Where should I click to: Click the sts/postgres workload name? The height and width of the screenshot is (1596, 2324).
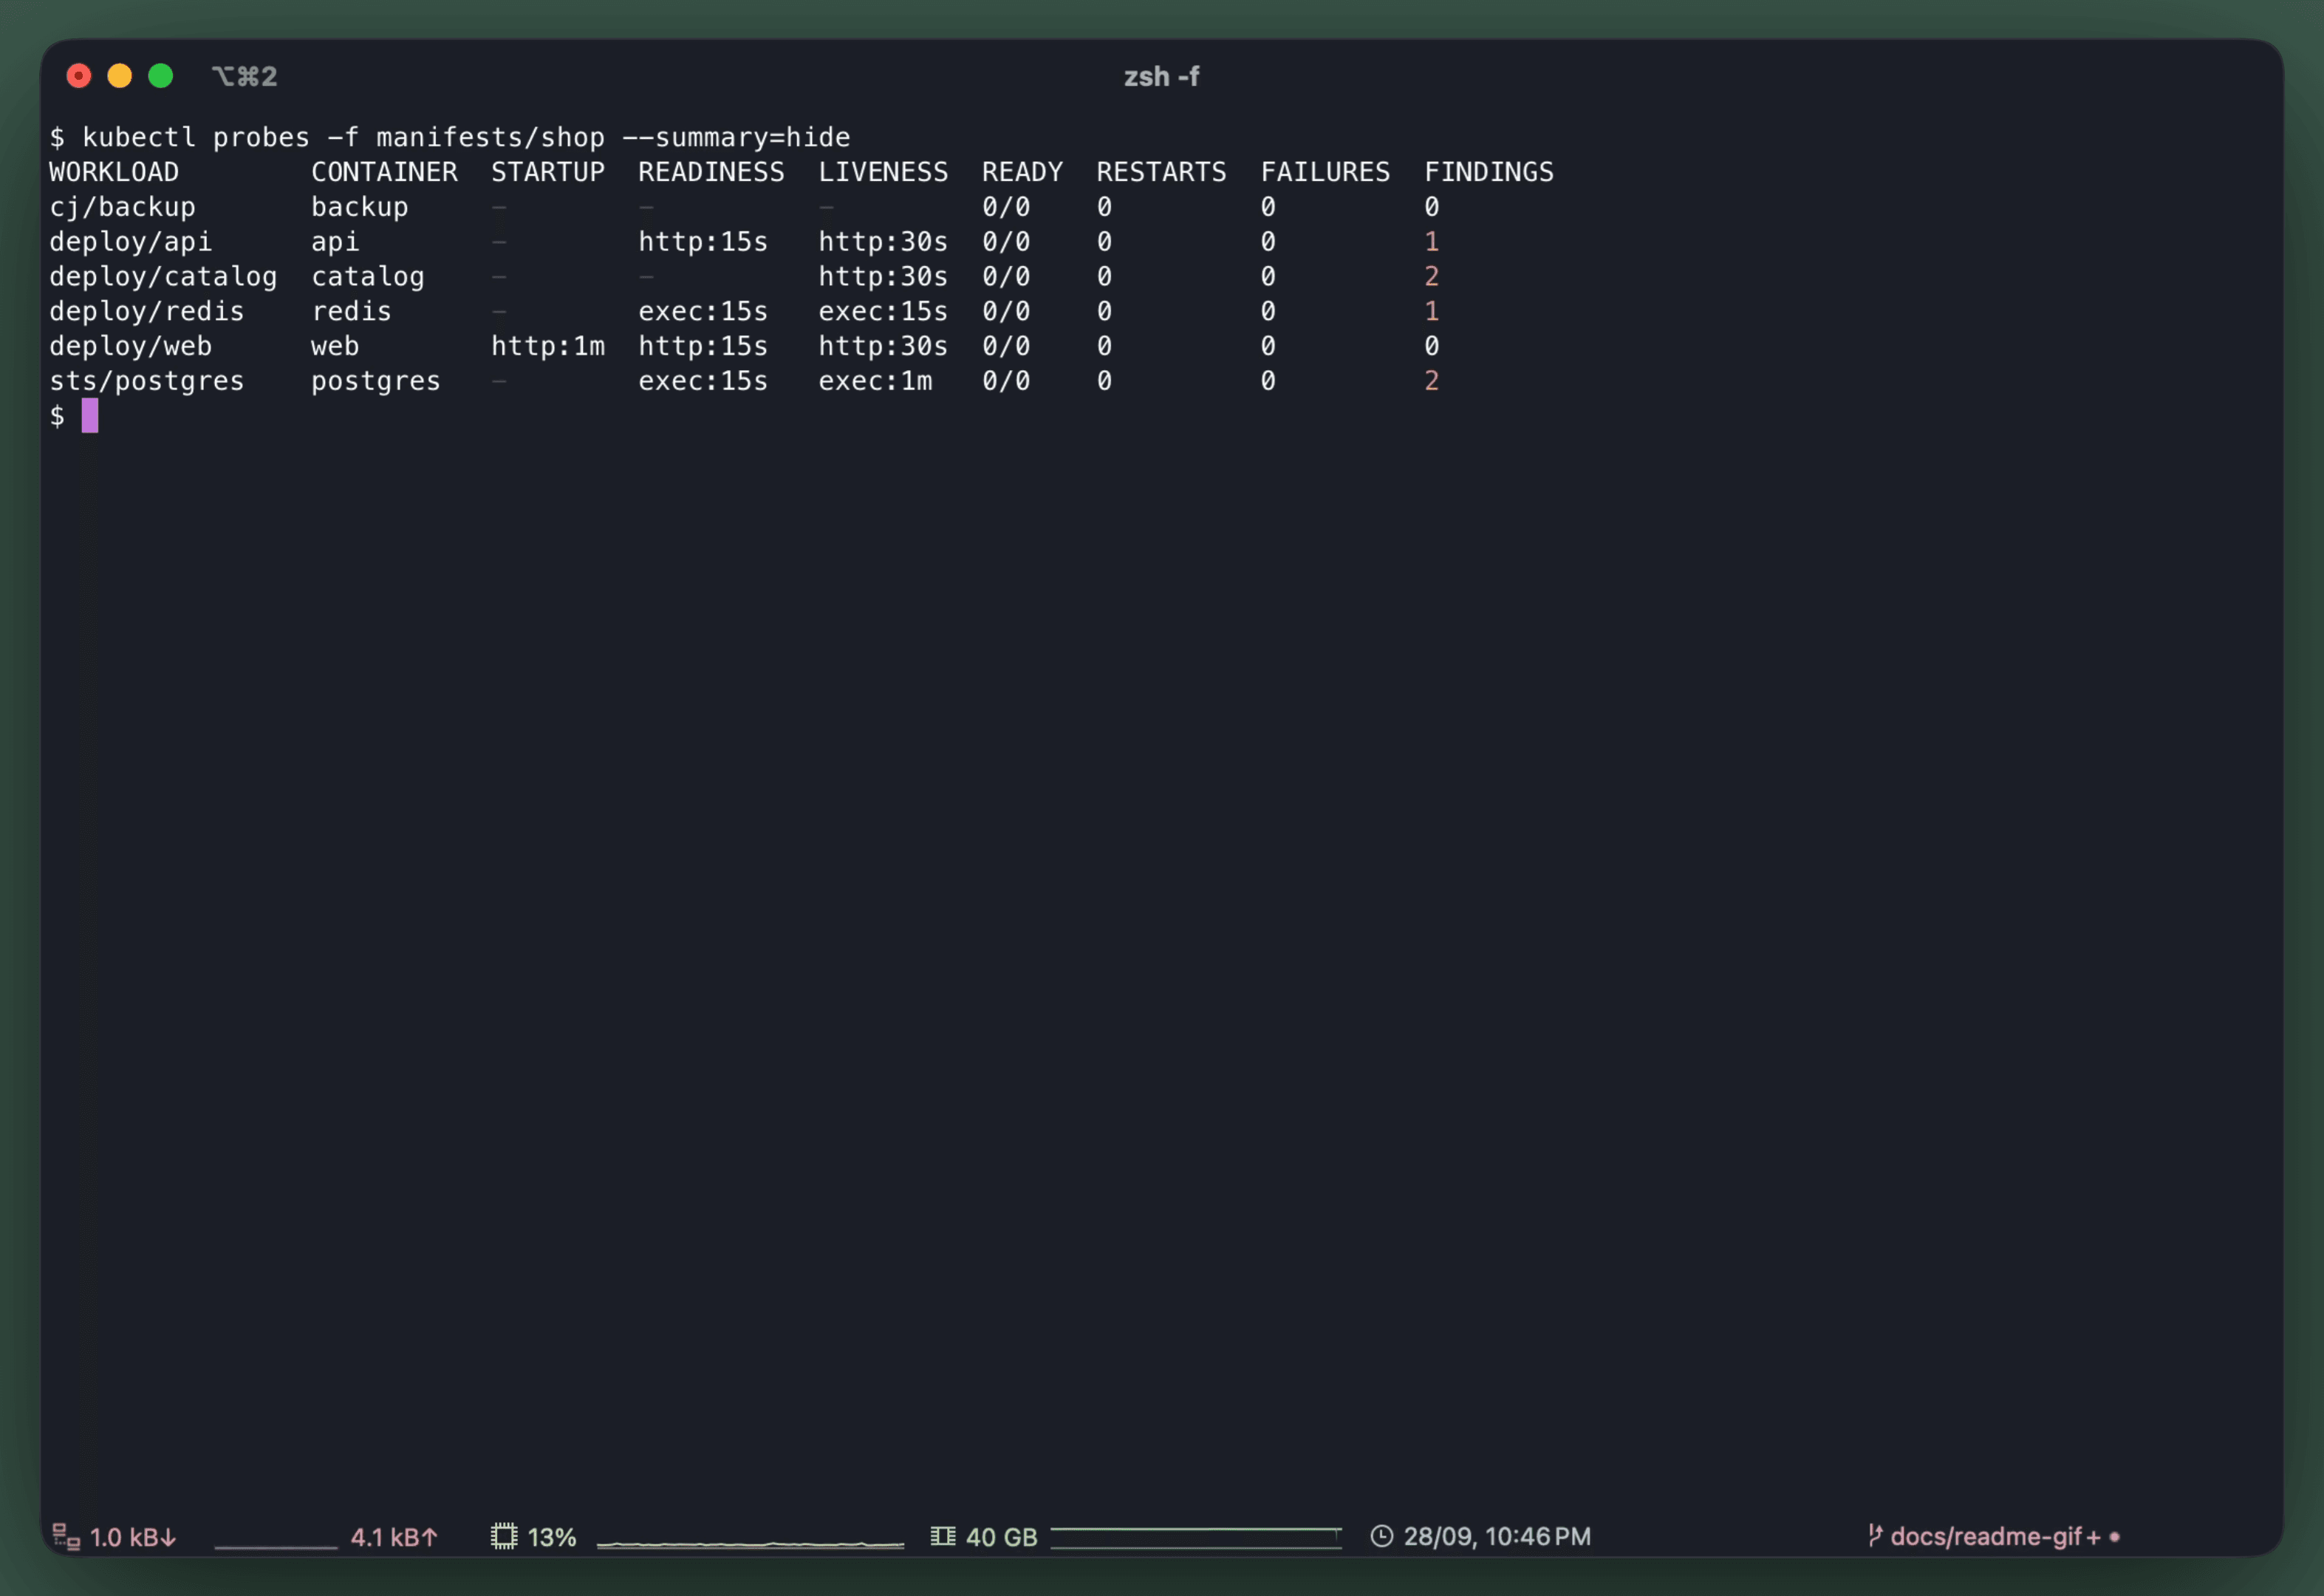click(x=147, y=381)
